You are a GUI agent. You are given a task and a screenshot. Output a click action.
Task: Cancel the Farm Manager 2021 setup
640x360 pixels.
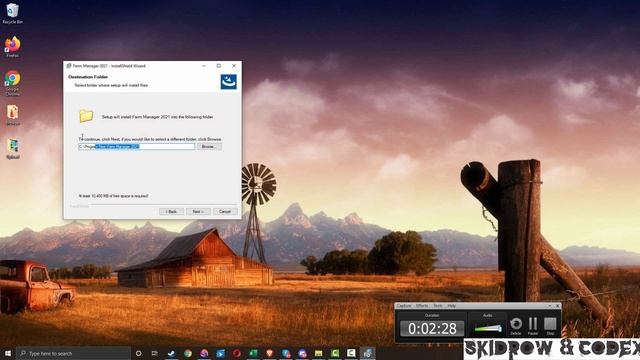225,211
